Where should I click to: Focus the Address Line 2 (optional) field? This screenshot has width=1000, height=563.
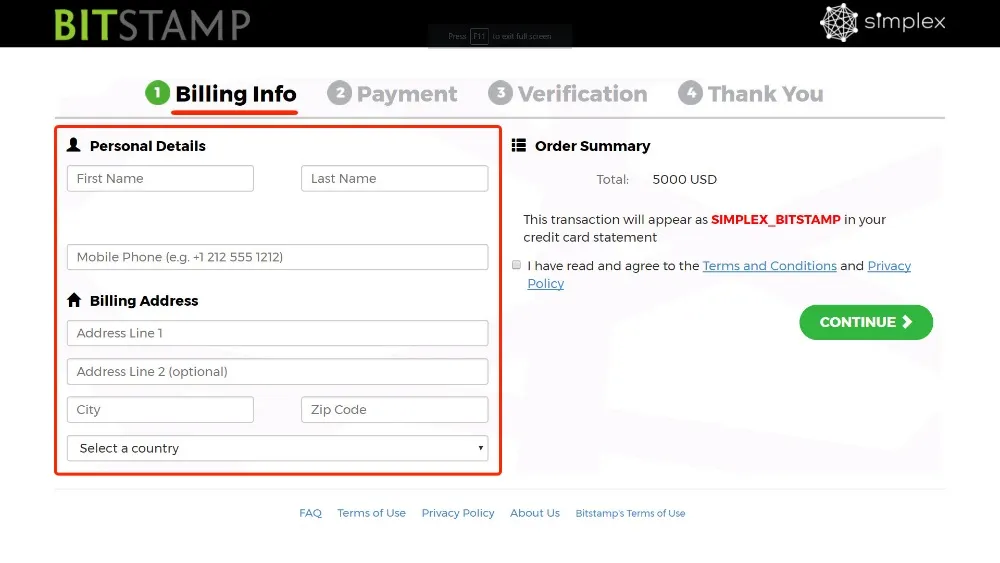coord(277,372)
